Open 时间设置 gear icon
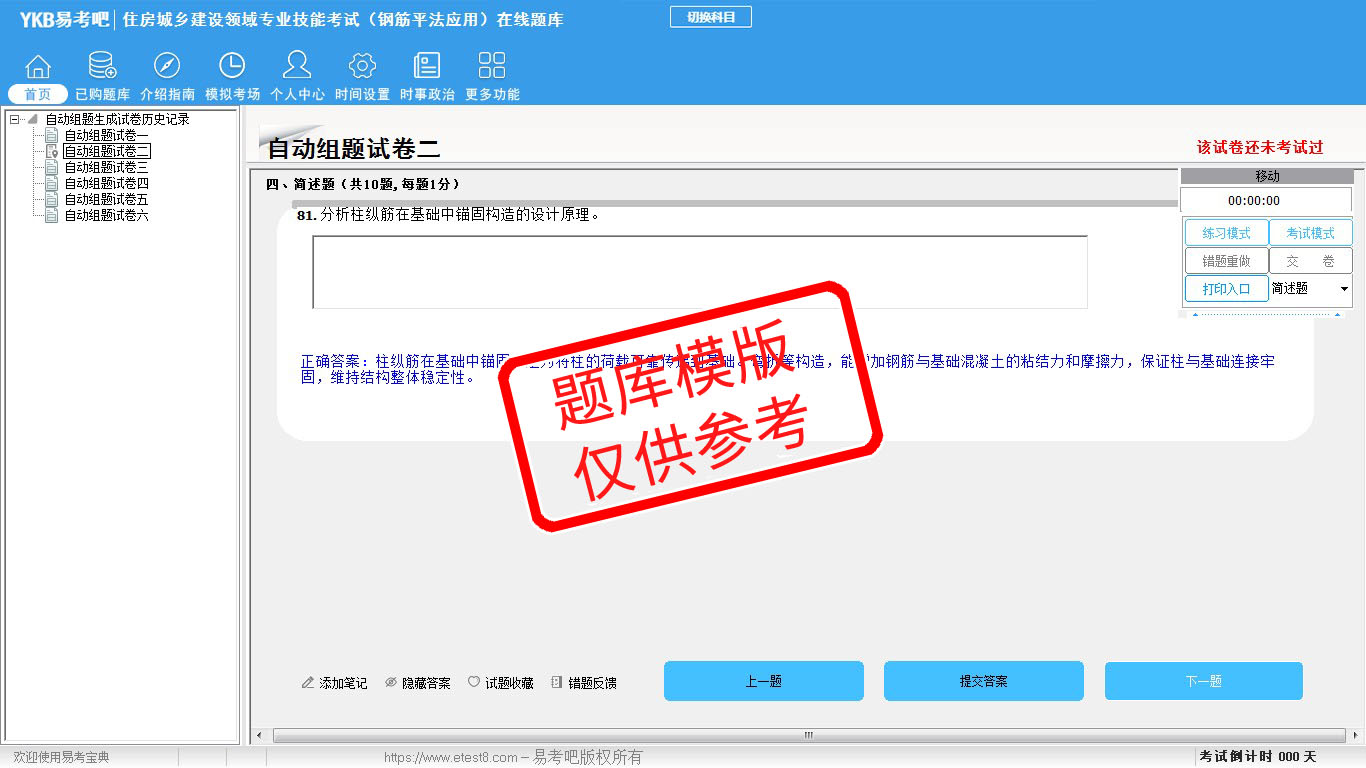 (x=362, y=67)
